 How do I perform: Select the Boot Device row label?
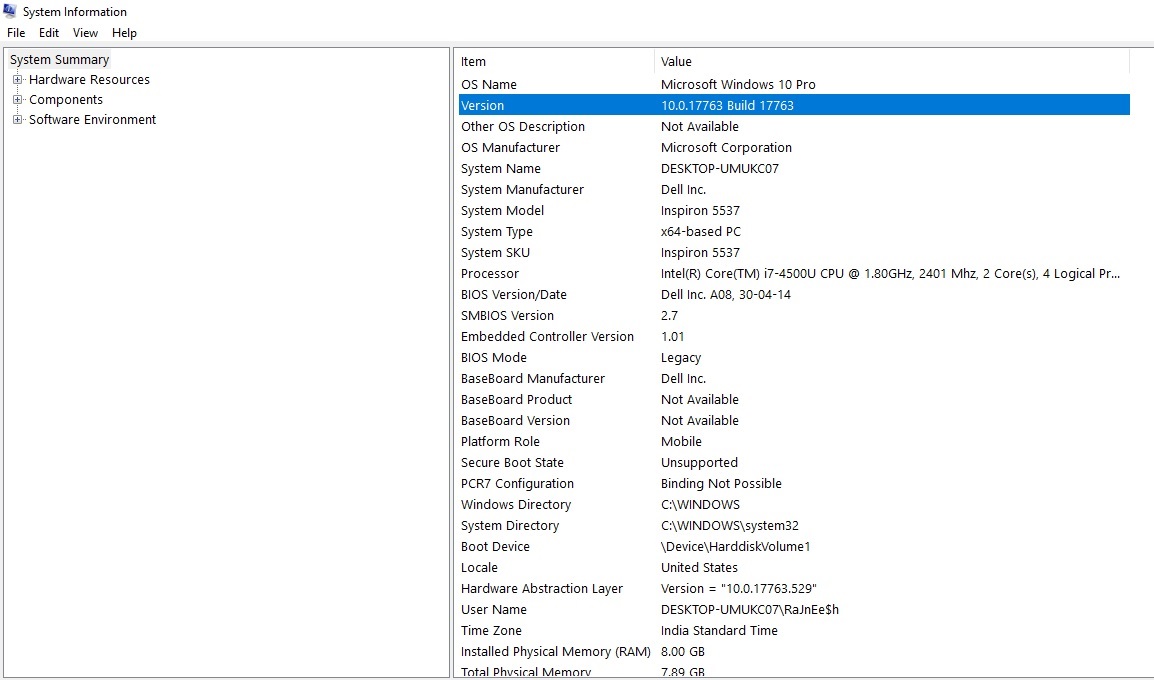coord(495,546)
